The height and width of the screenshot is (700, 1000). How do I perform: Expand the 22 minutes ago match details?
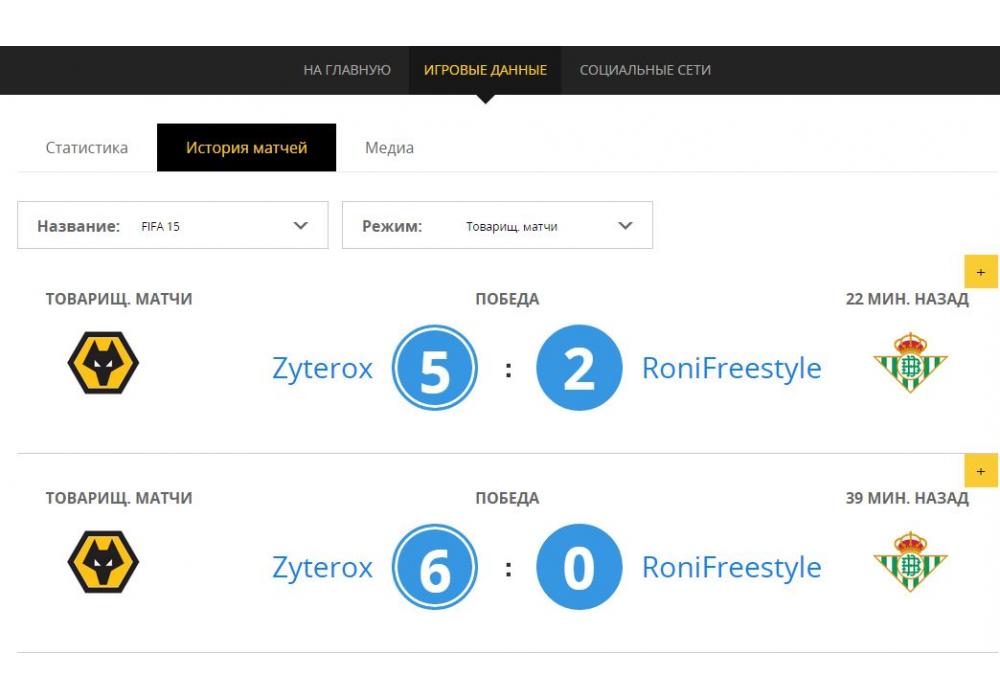[981, 272]
